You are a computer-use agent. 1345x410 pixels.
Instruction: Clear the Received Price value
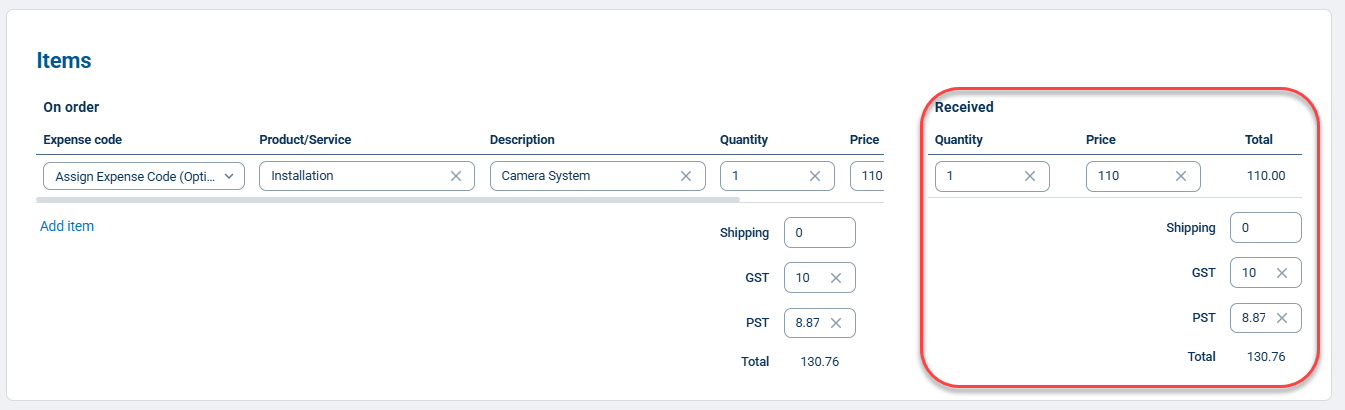click(1180, 176)
